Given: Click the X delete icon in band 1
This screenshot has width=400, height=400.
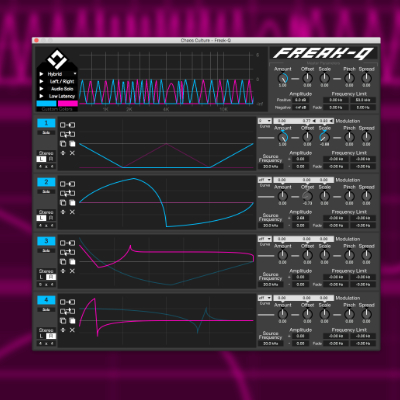Looking at the screenshot, I should [x=72, y=153].
